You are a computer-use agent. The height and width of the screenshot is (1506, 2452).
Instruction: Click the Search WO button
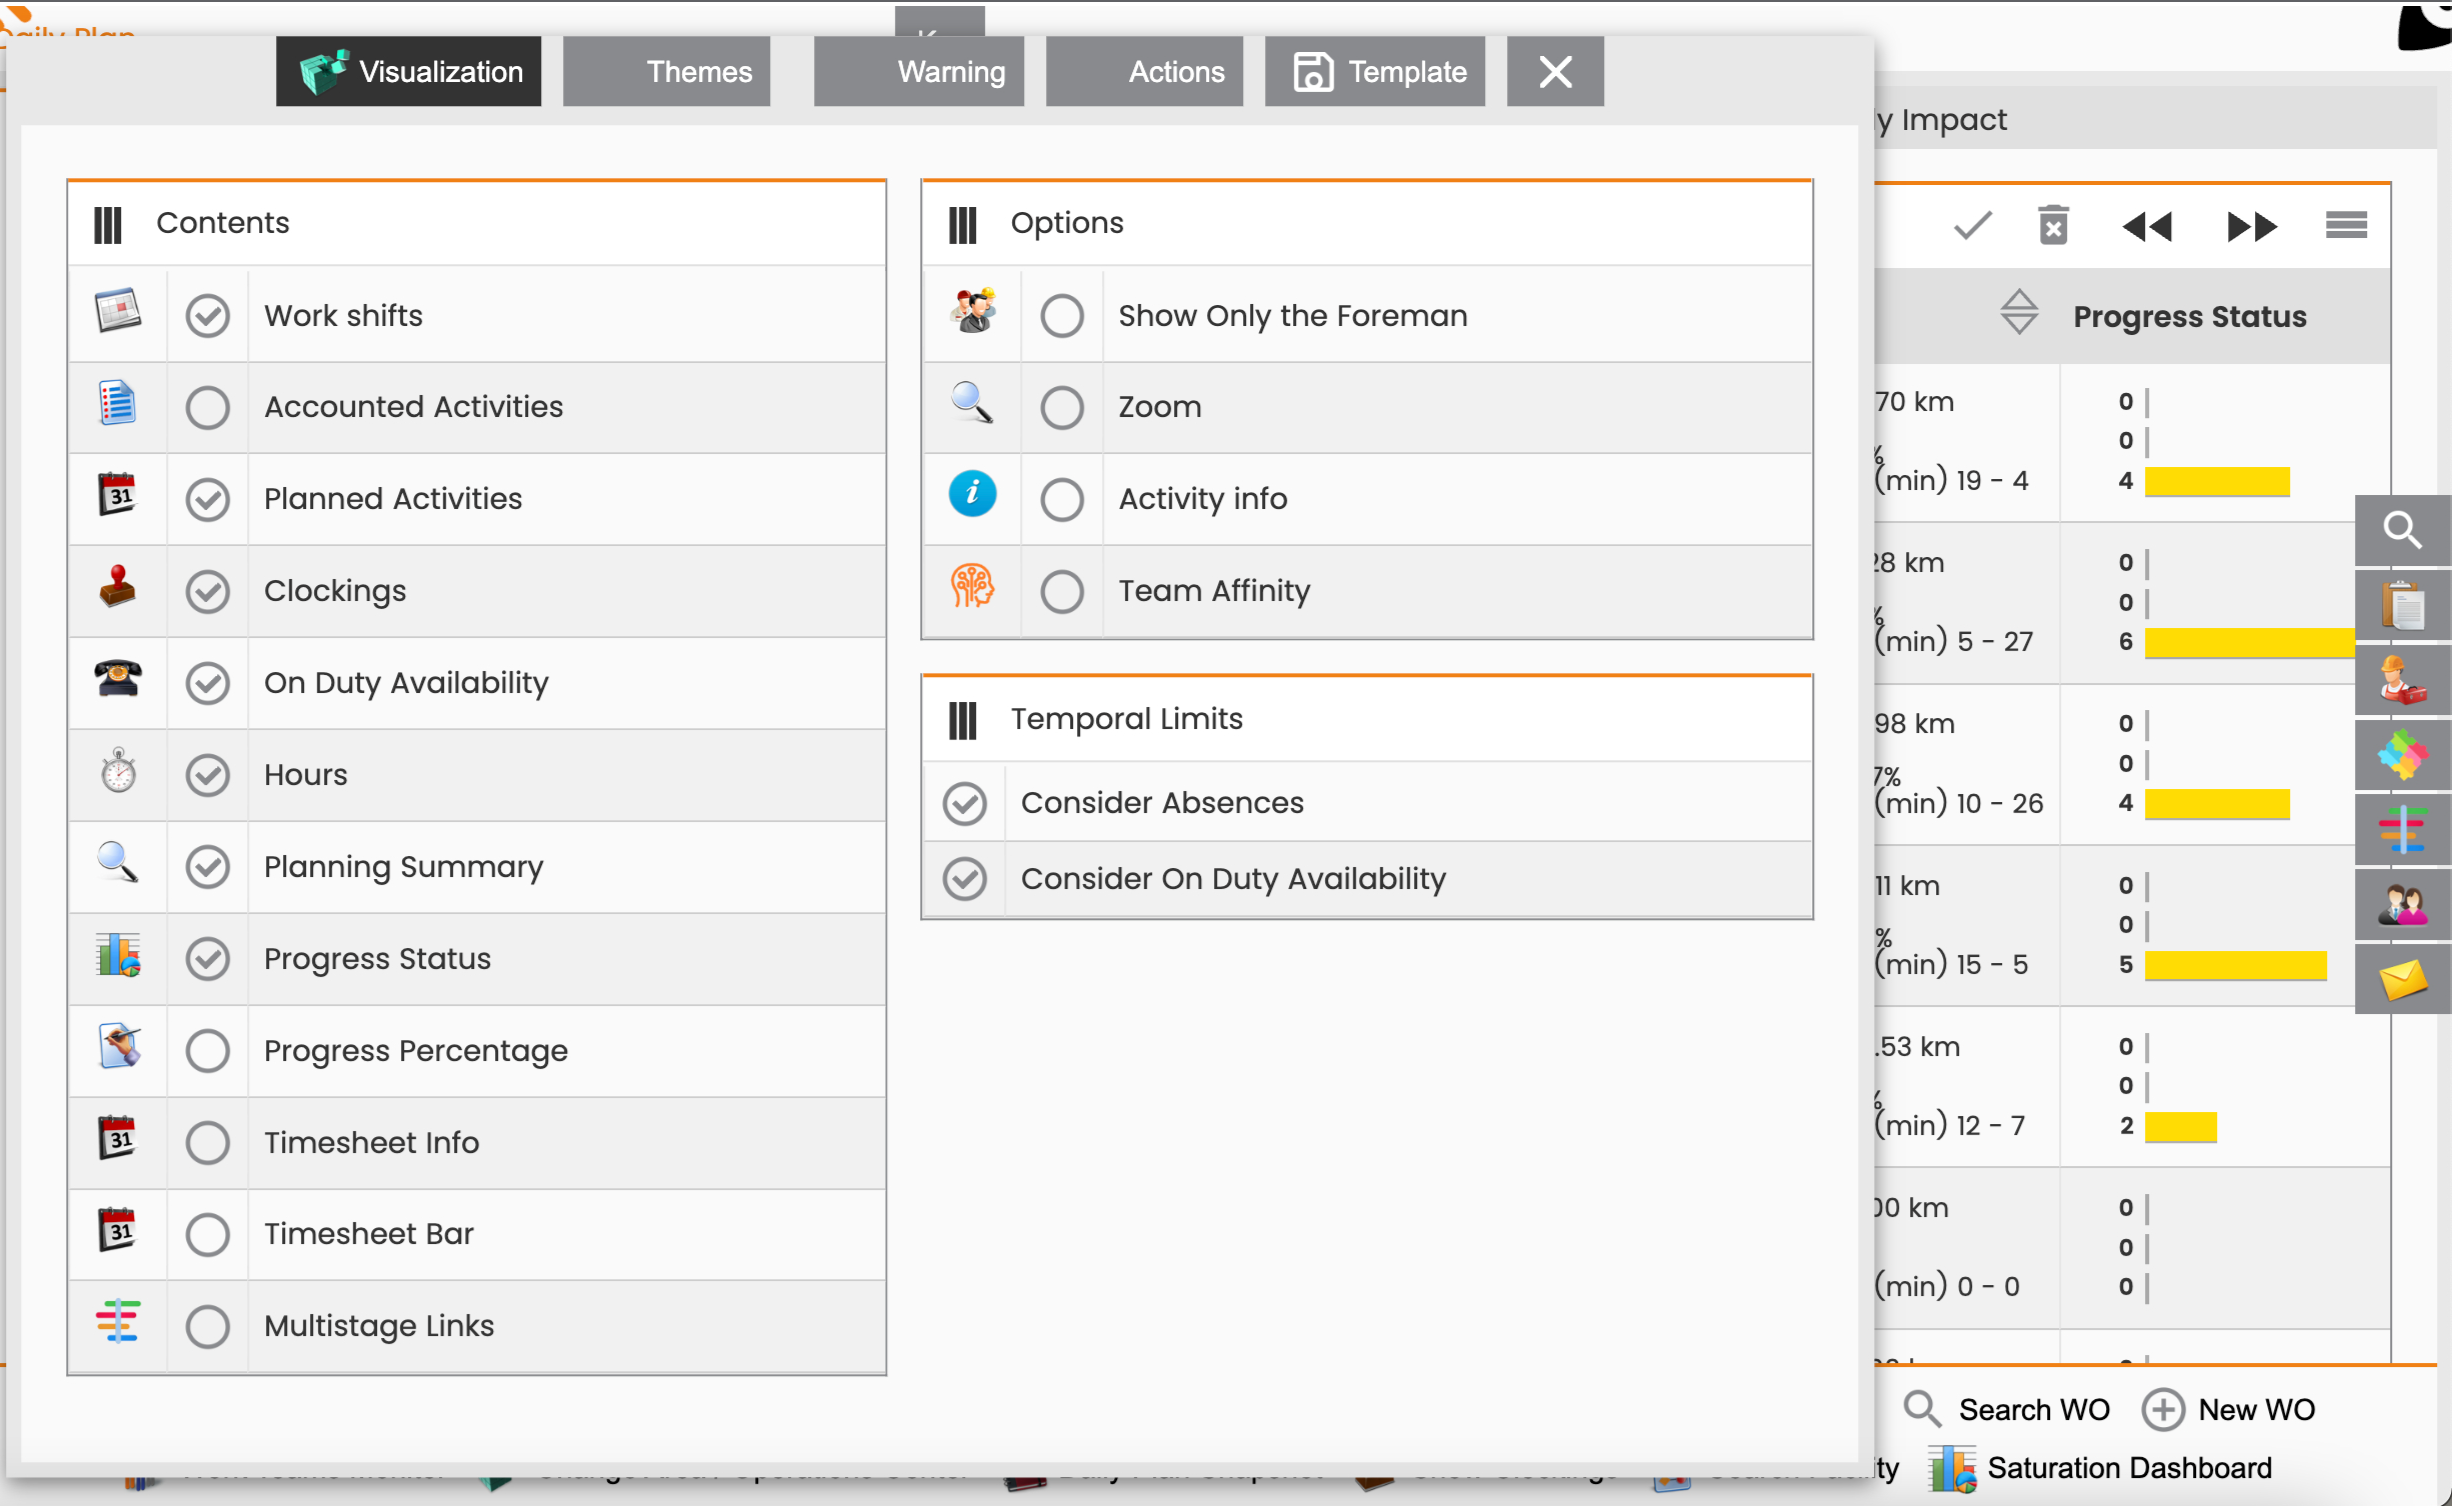click(x=2007, y=1410)
